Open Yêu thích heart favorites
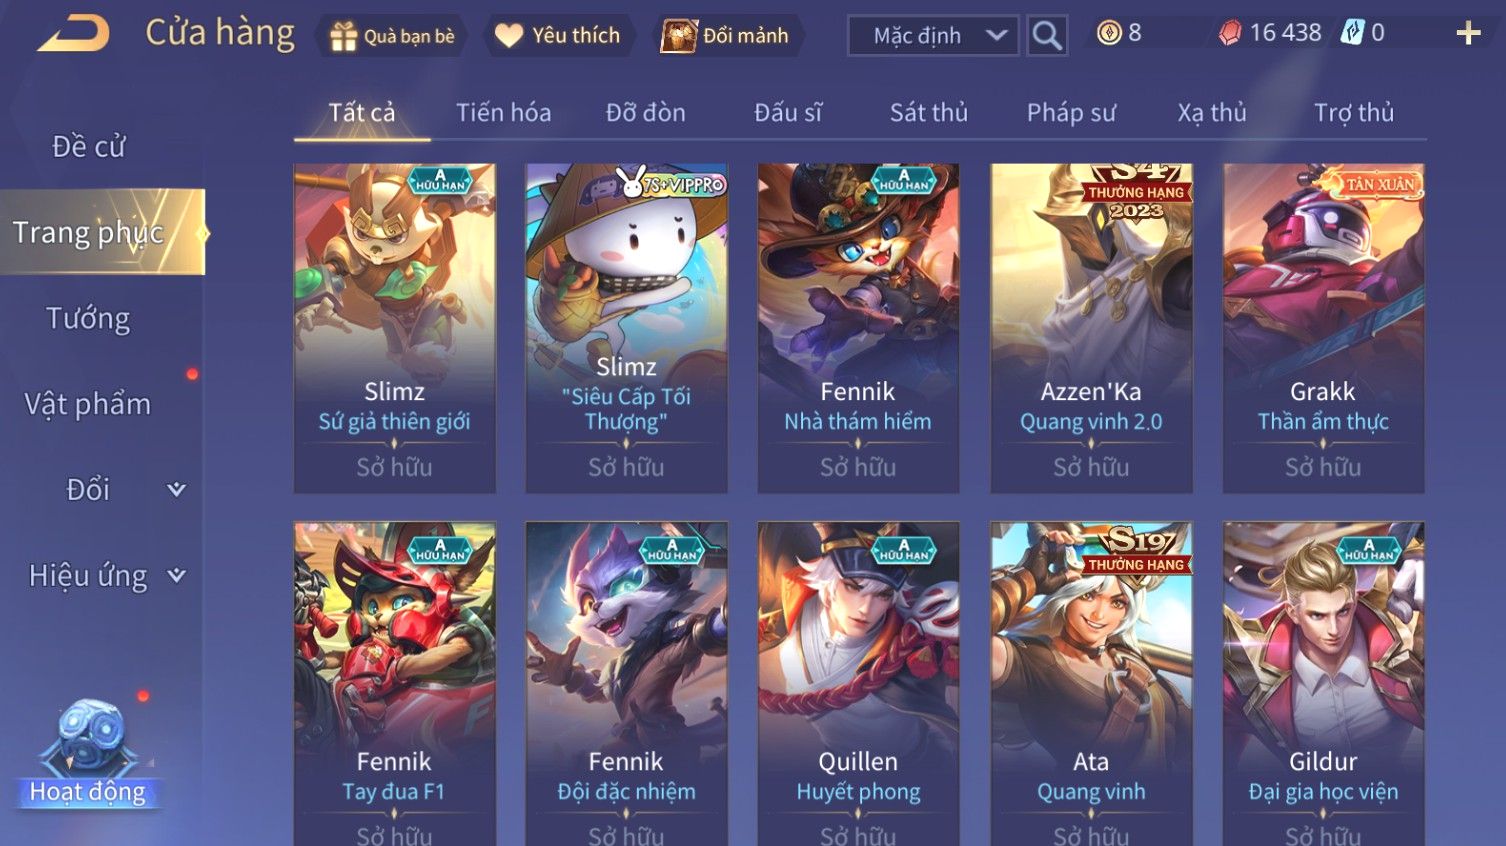Viewport: 1506px width, 846px height. pyautogui.click(x=509, y=36)
